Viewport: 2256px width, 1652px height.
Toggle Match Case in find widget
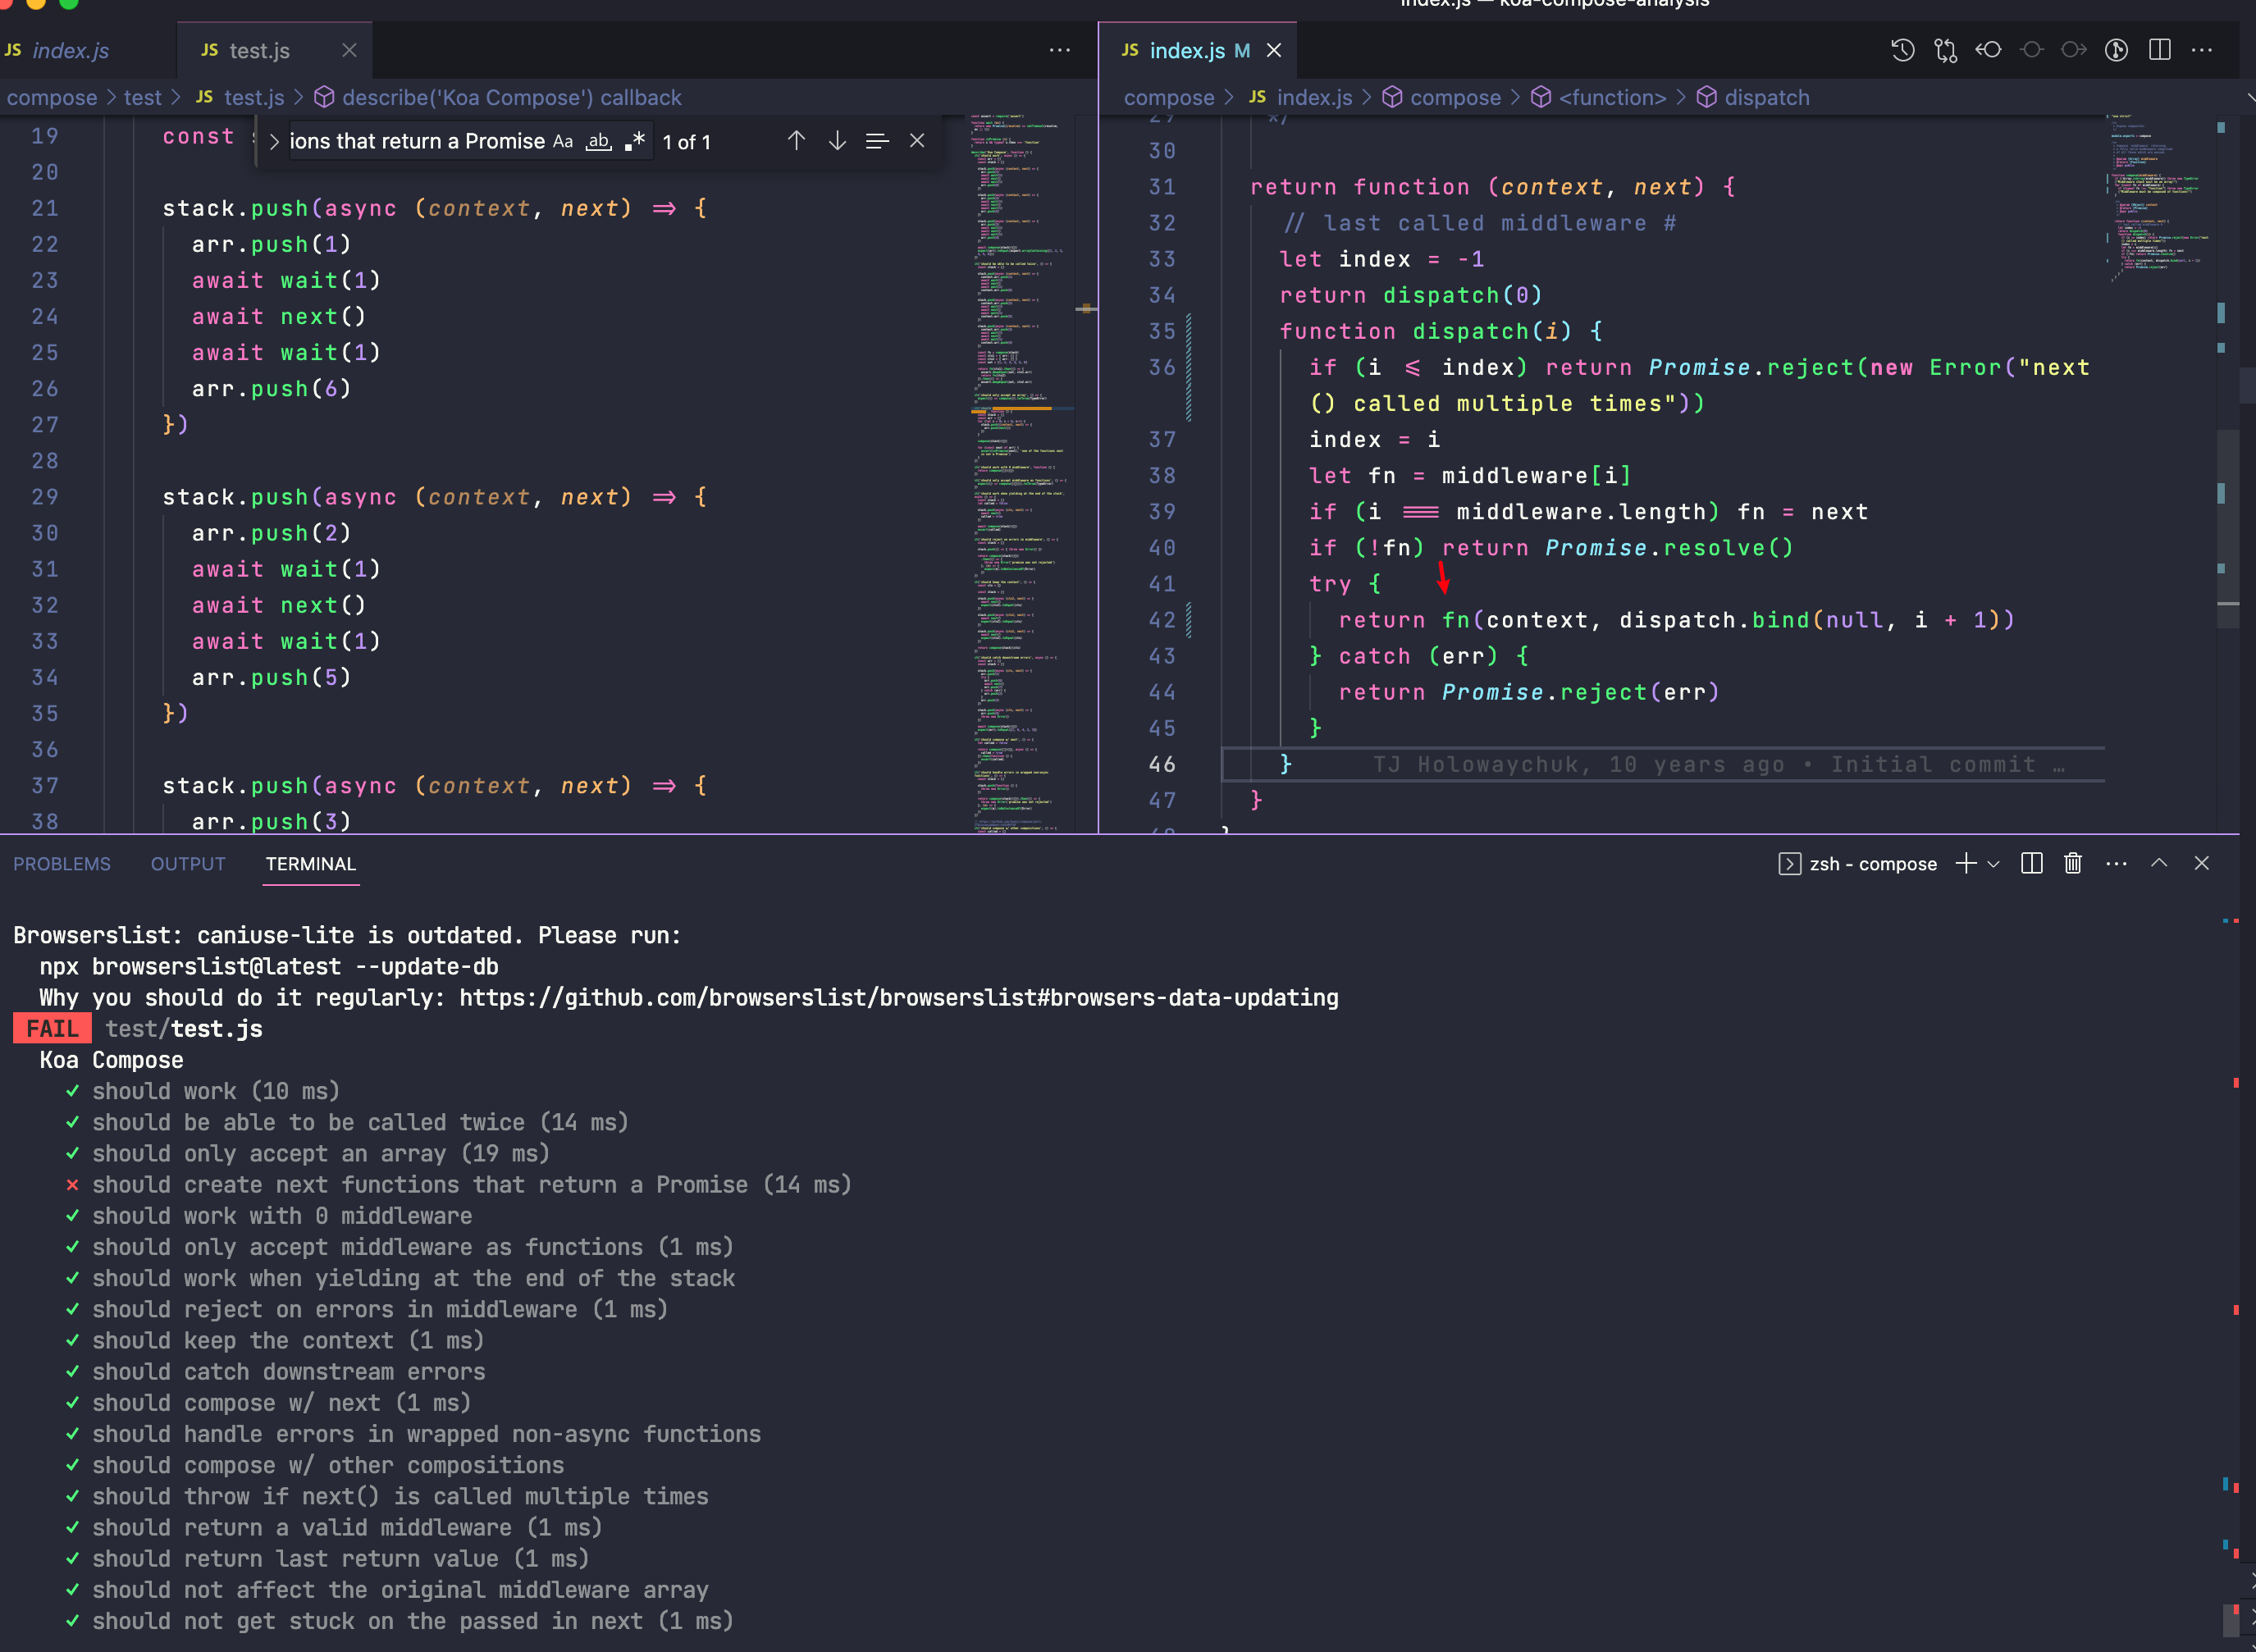(563, 141)
